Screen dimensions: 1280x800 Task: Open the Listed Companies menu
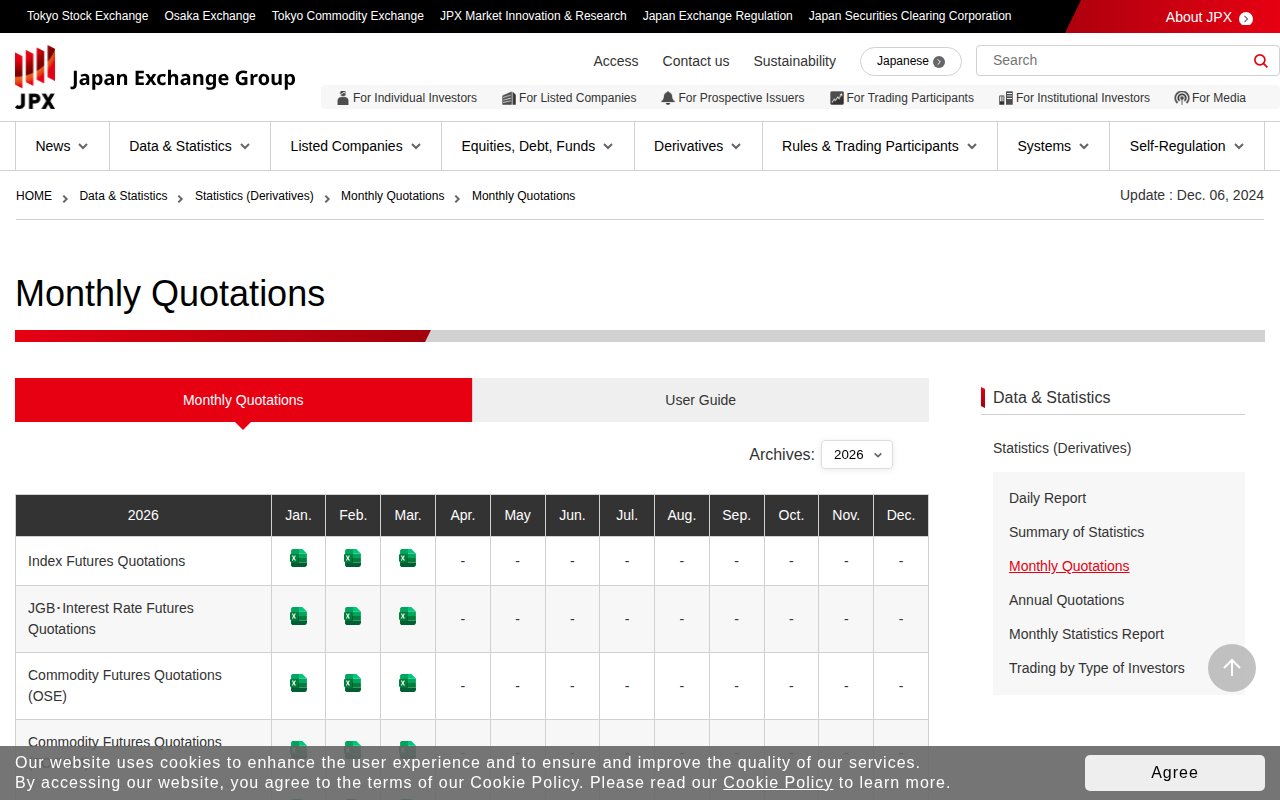[355, 146]
